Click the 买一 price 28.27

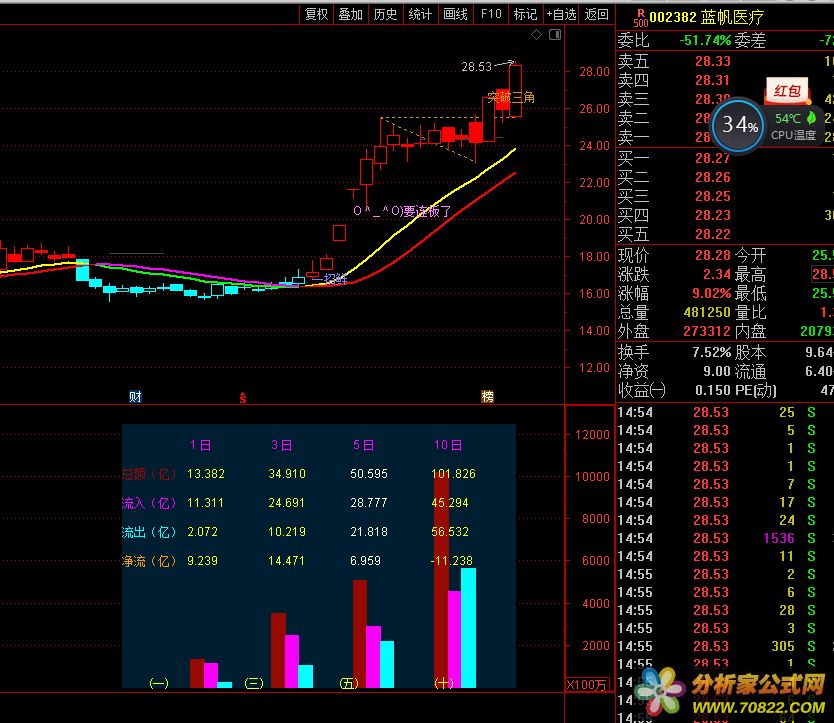[713, 158]
